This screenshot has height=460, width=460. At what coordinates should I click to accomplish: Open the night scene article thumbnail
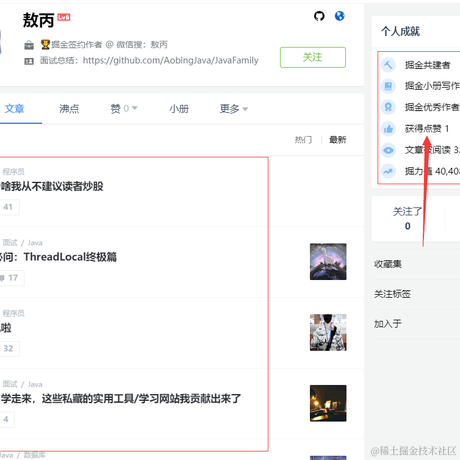pyautogui.click(x=328, y=403)
